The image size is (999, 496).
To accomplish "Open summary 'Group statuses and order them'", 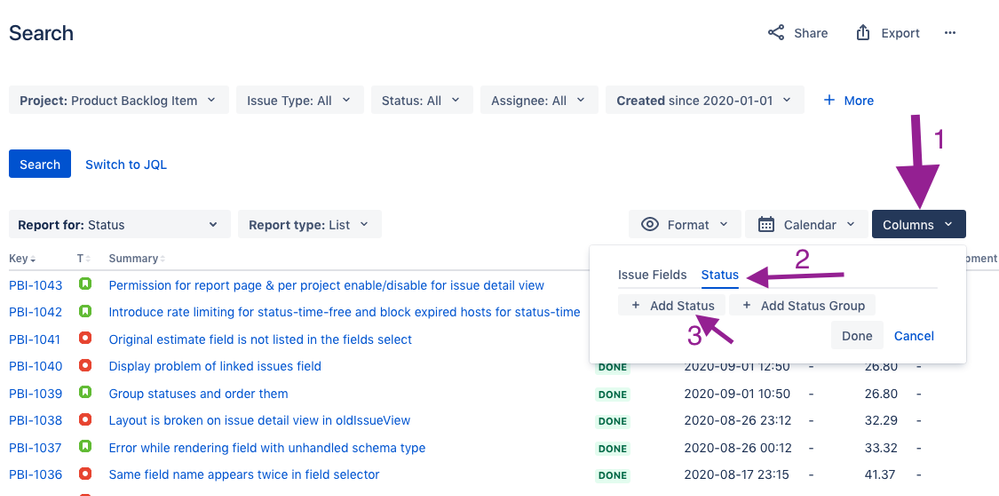I will click(x=198, y=393).
